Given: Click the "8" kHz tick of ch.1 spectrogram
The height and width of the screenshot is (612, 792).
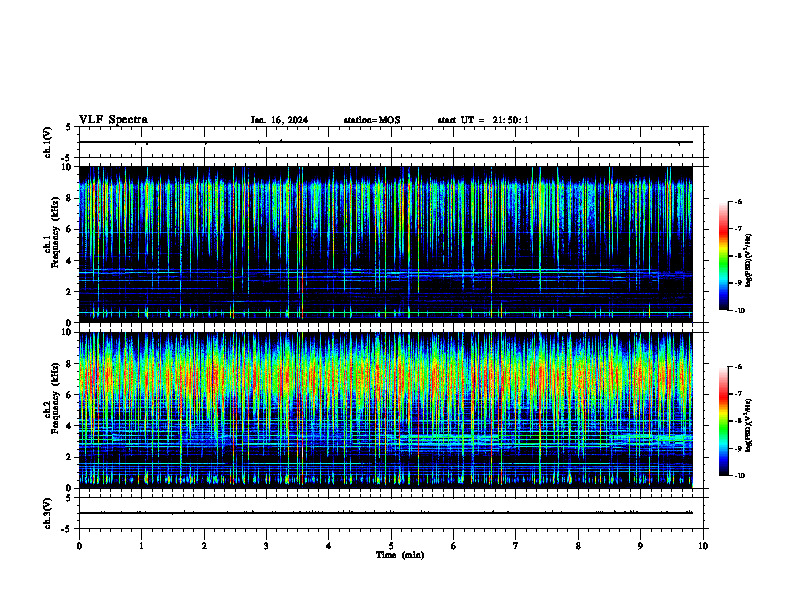Looking at the screenshot, I should 70,198.
